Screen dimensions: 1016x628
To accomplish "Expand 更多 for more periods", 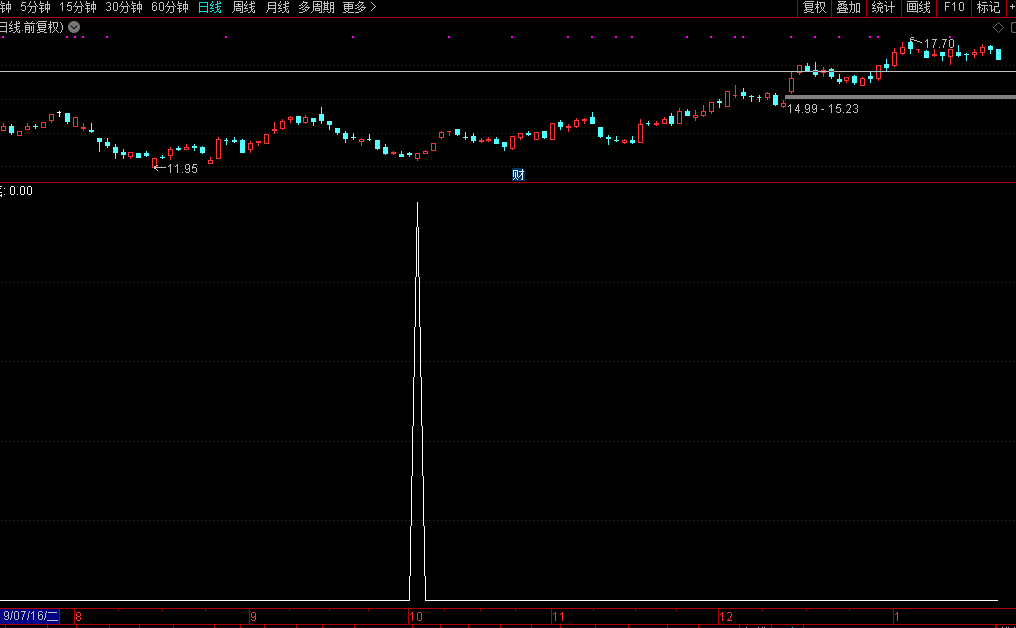I will (359, 7).
